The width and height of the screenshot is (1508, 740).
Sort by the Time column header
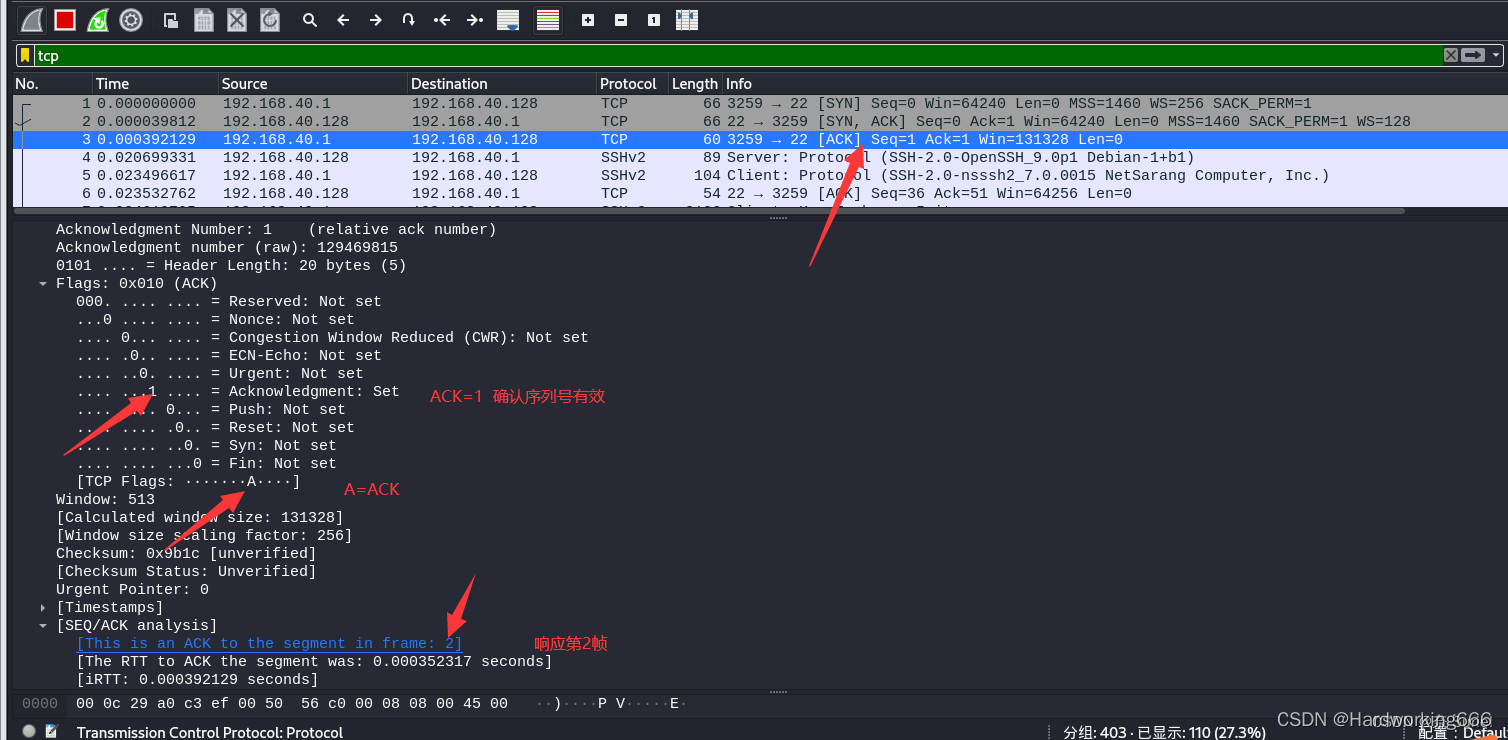156,84
